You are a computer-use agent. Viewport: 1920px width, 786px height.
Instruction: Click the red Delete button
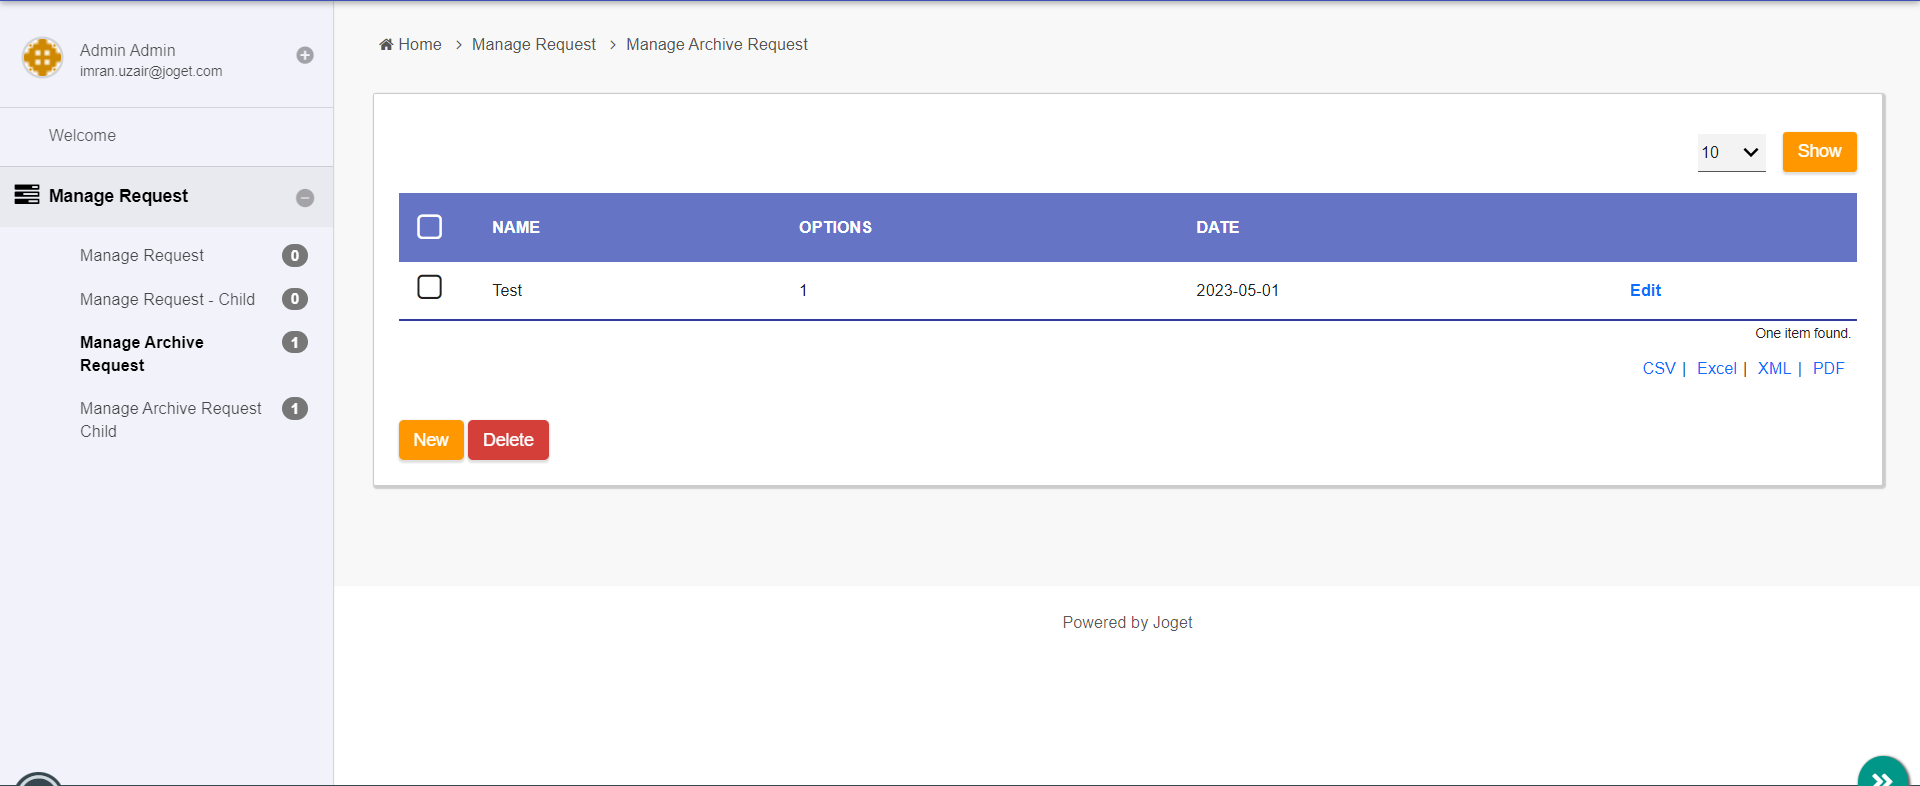508,440
